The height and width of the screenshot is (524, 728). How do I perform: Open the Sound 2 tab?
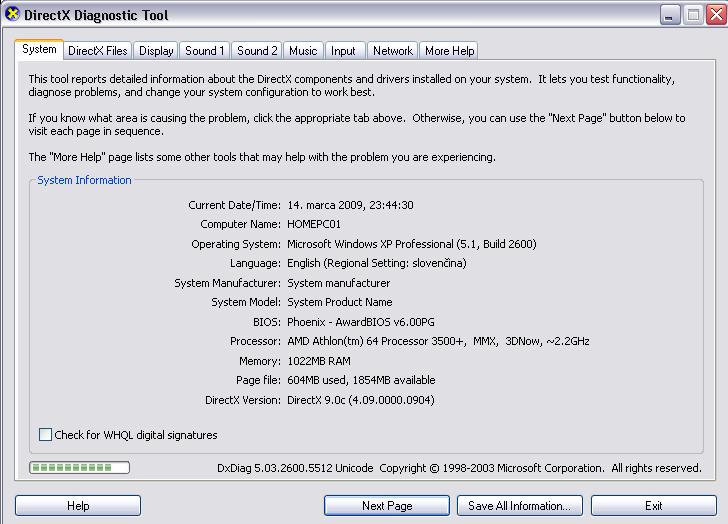257,51
